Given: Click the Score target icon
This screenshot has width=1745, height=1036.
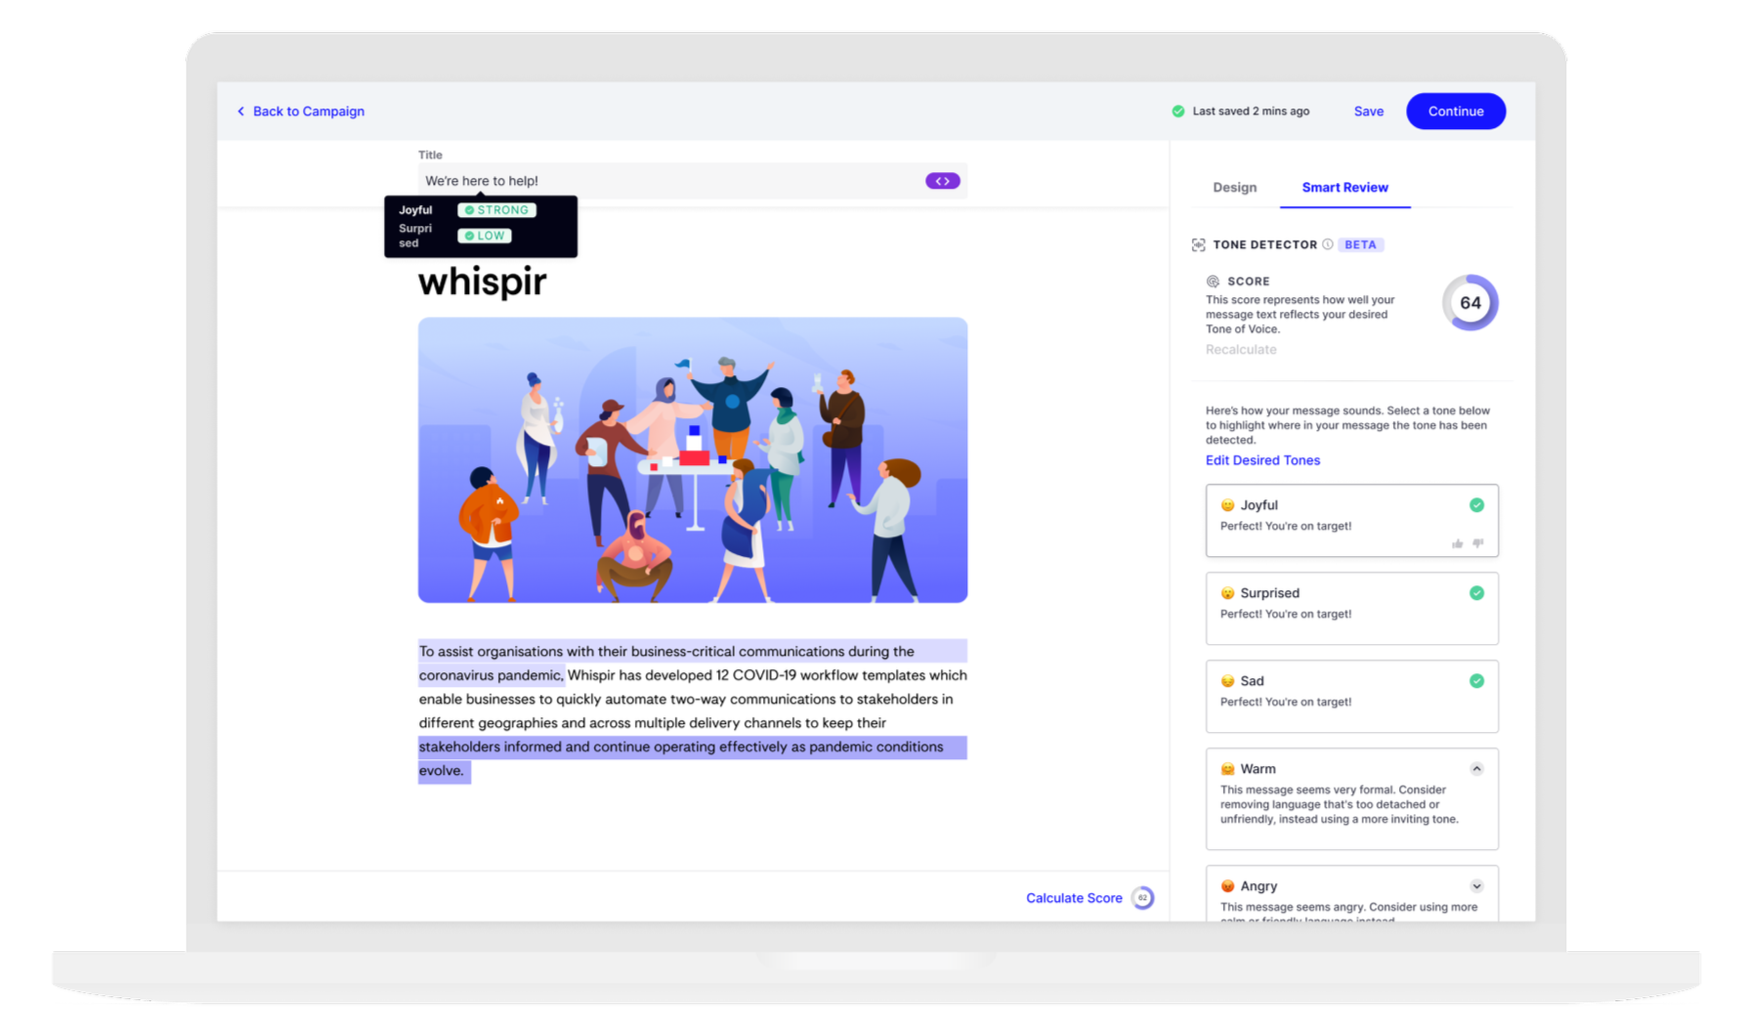Looking at the screenshot, I should pyautogui.click(x=1212, y=281).
